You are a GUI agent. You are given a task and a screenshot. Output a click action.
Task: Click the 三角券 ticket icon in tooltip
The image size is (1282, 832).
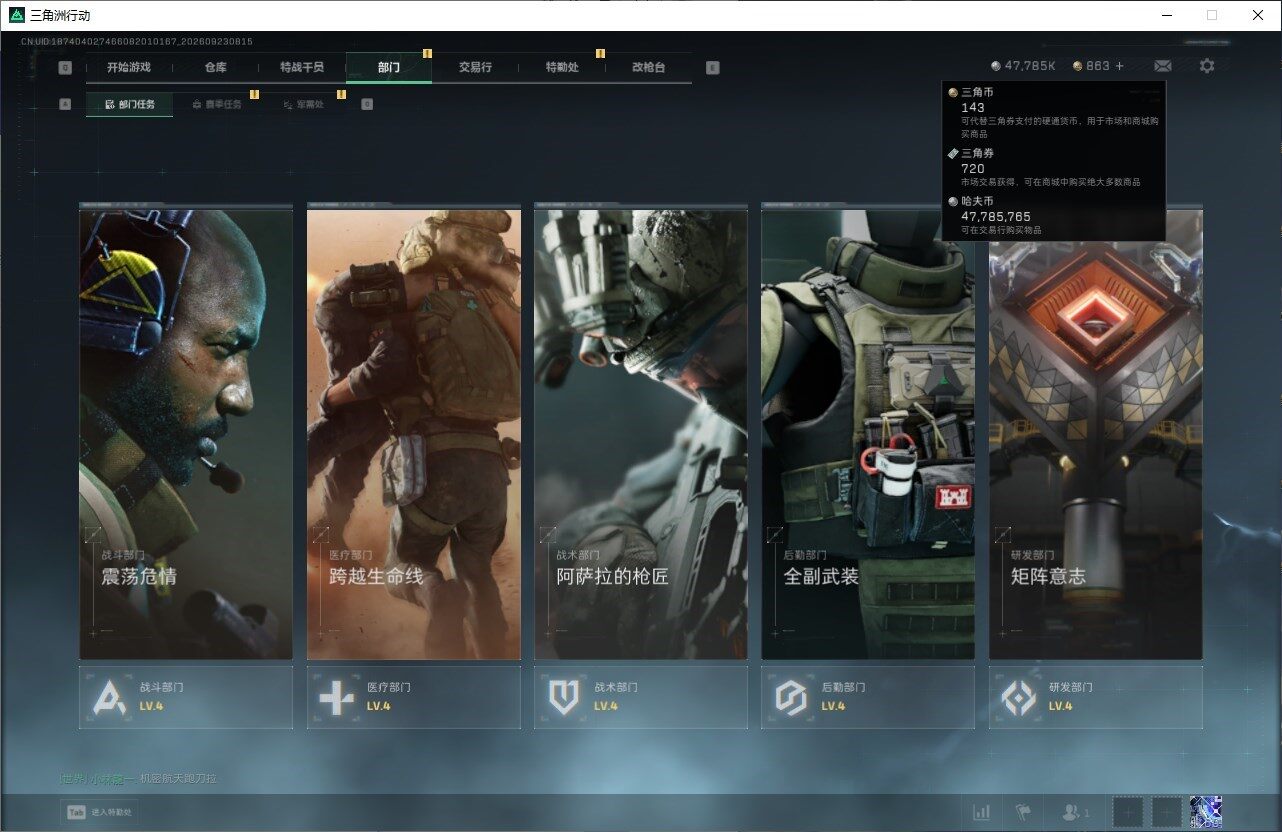(953, 153)
